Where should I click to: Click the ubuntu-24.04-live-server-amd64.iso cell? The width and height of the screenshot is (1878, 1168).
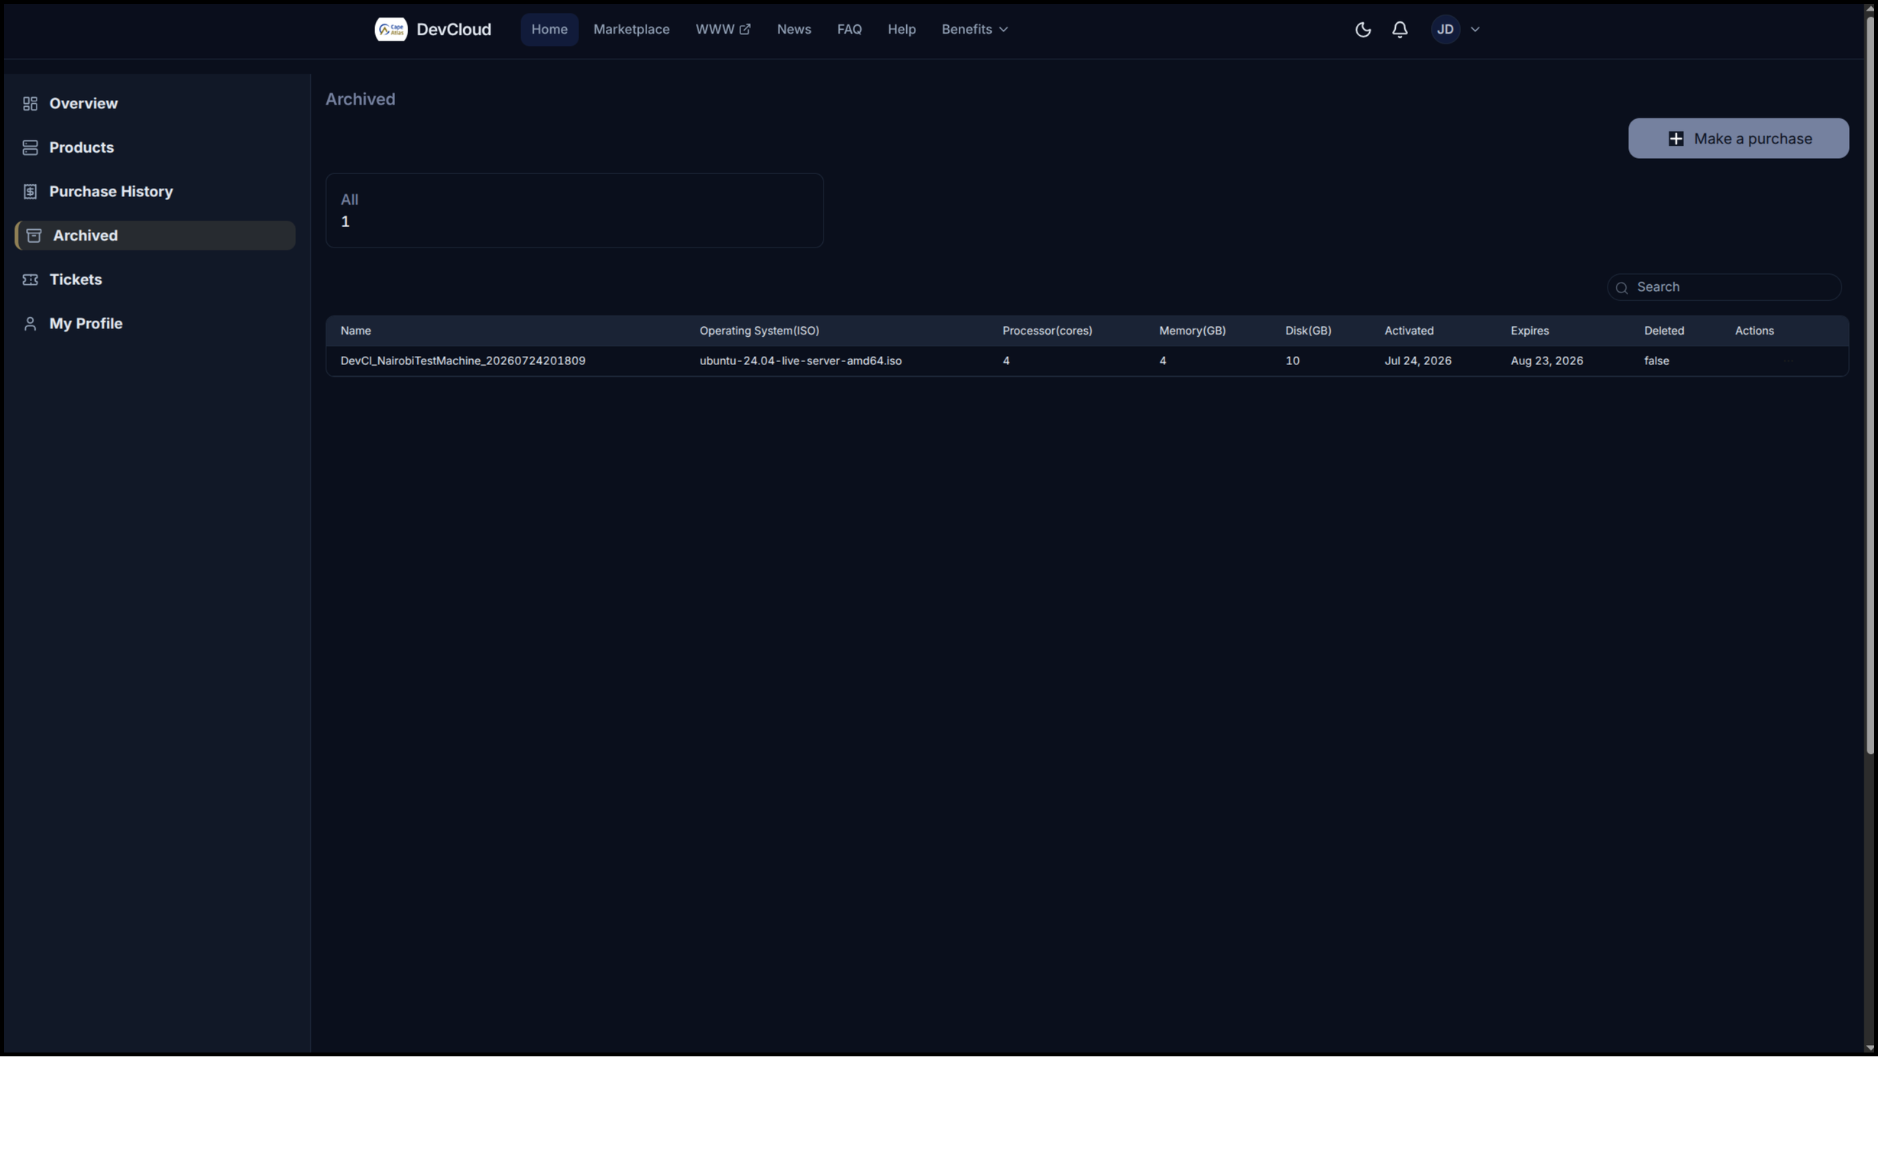point(800,360)
